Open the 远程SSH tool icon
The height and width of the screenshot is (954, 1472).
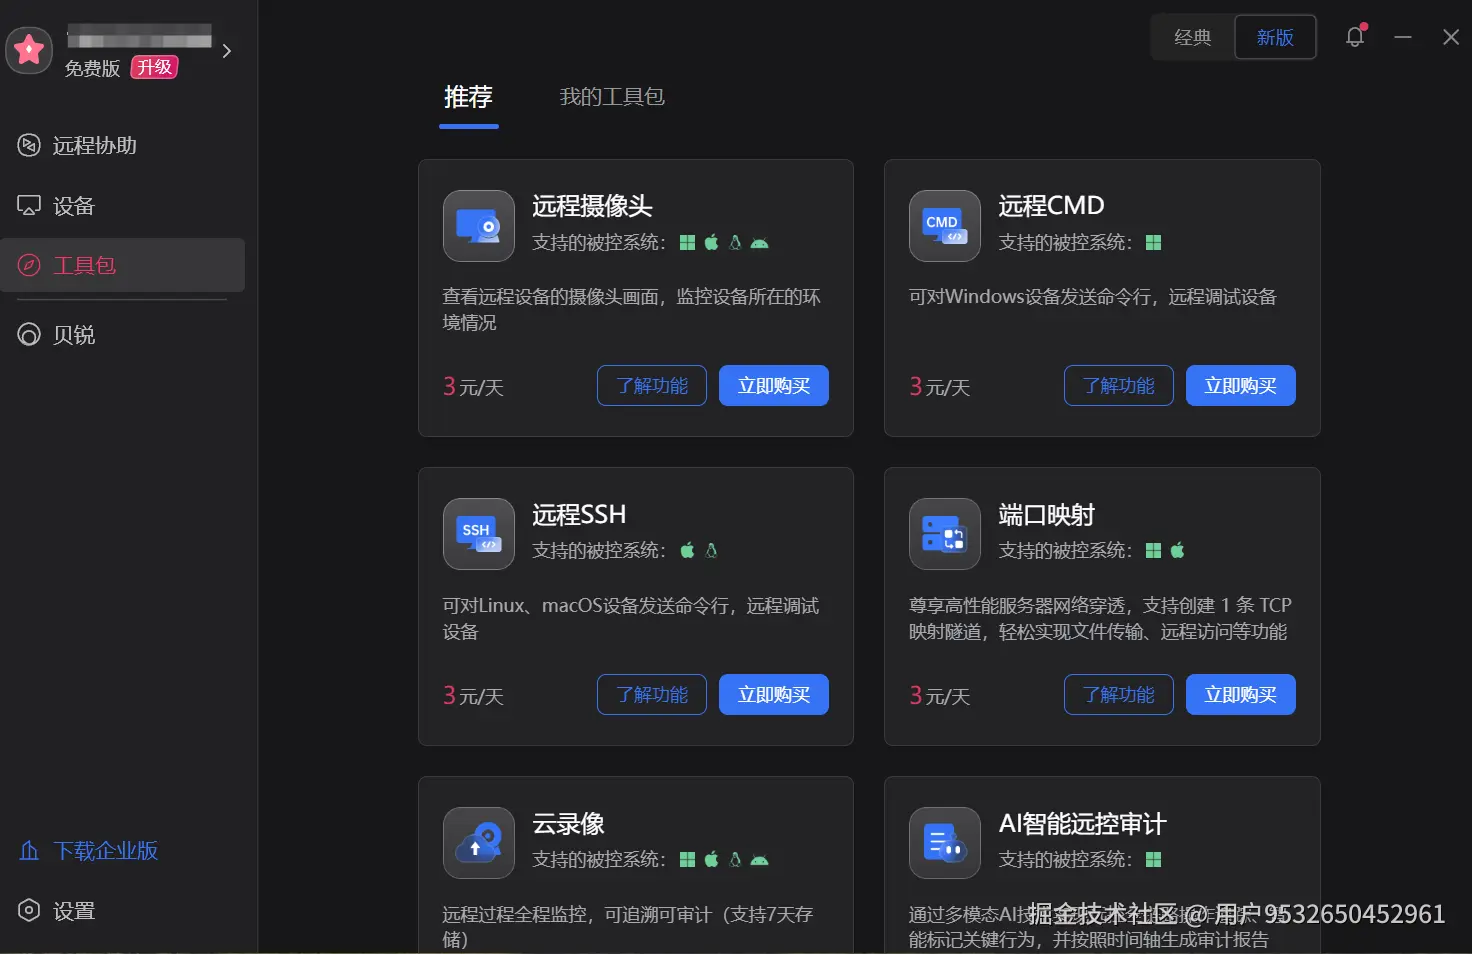479,534
